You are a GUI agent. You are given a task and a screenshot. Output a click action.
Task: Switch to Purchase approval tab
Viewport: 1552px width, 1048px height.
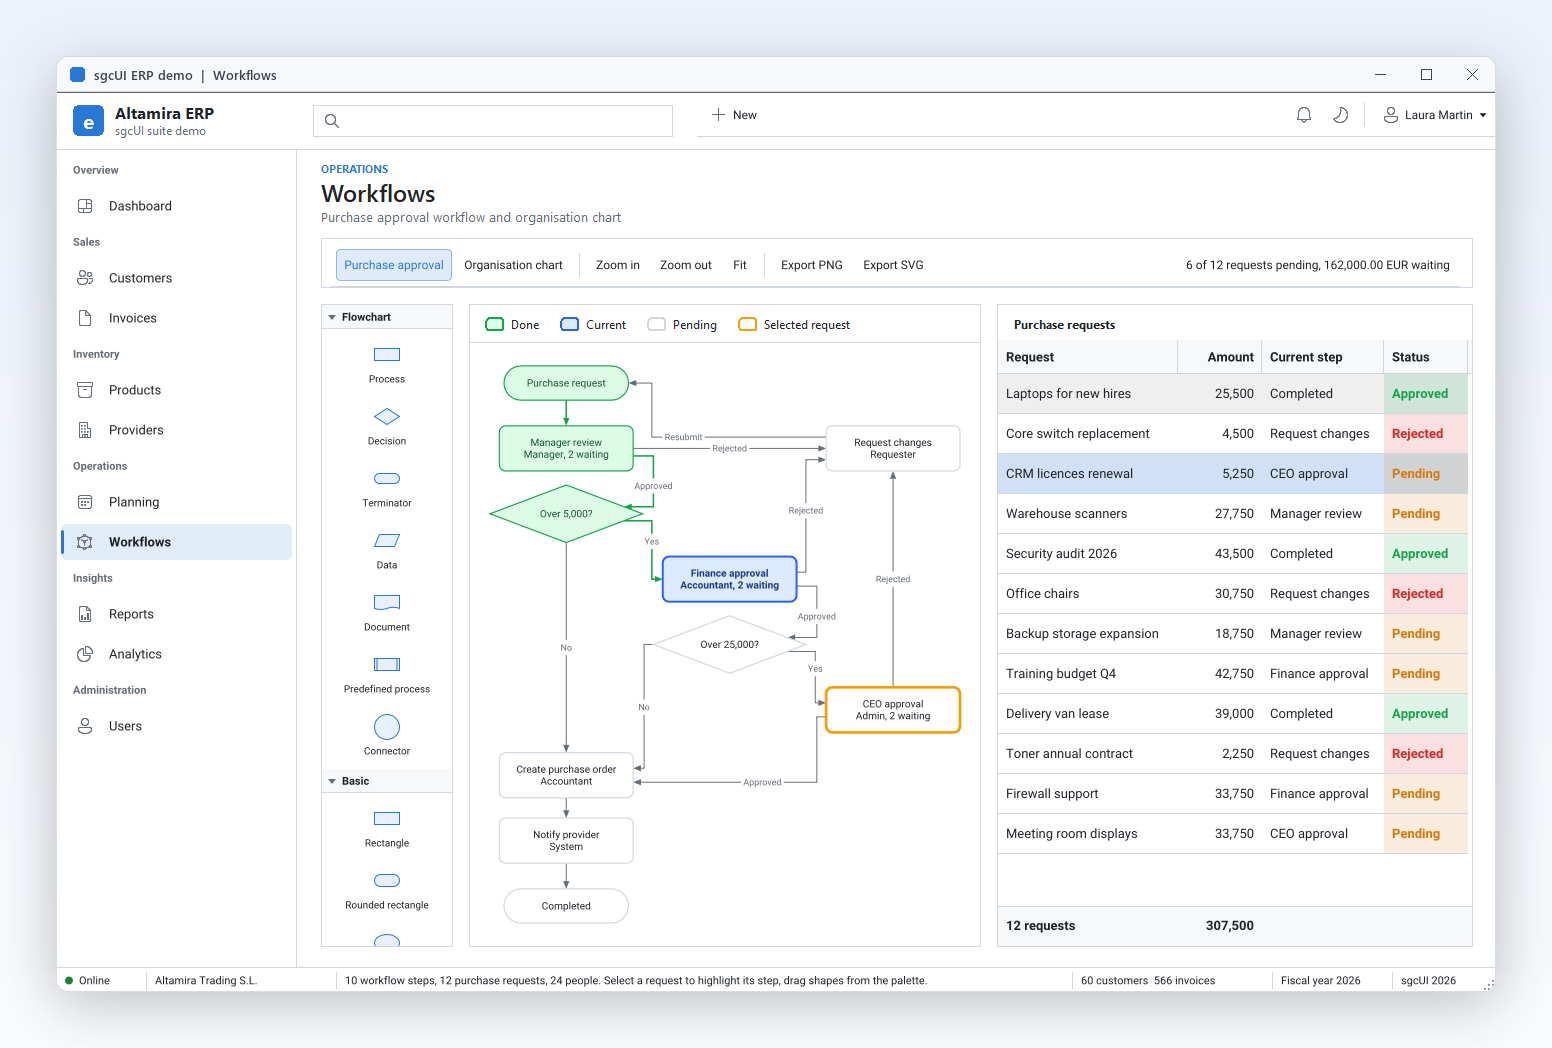coord(394,265)
